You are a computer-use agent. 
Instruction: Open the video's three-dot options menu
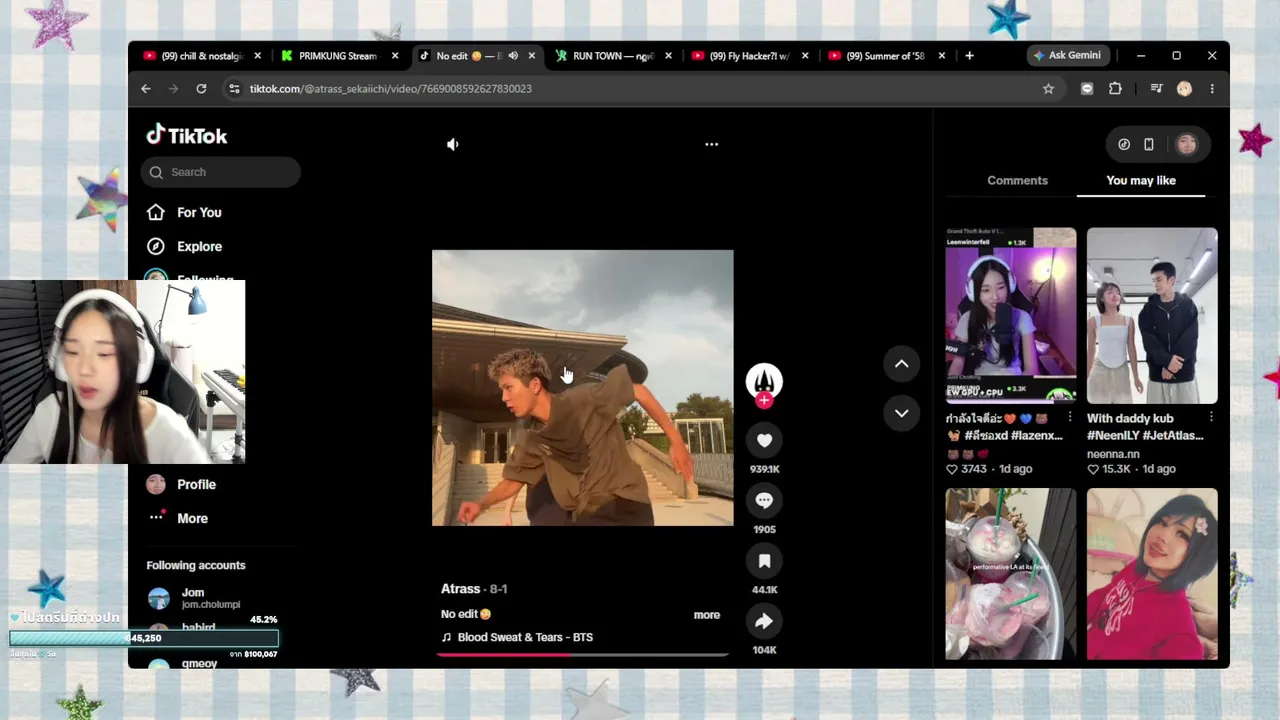pos(711,144)
